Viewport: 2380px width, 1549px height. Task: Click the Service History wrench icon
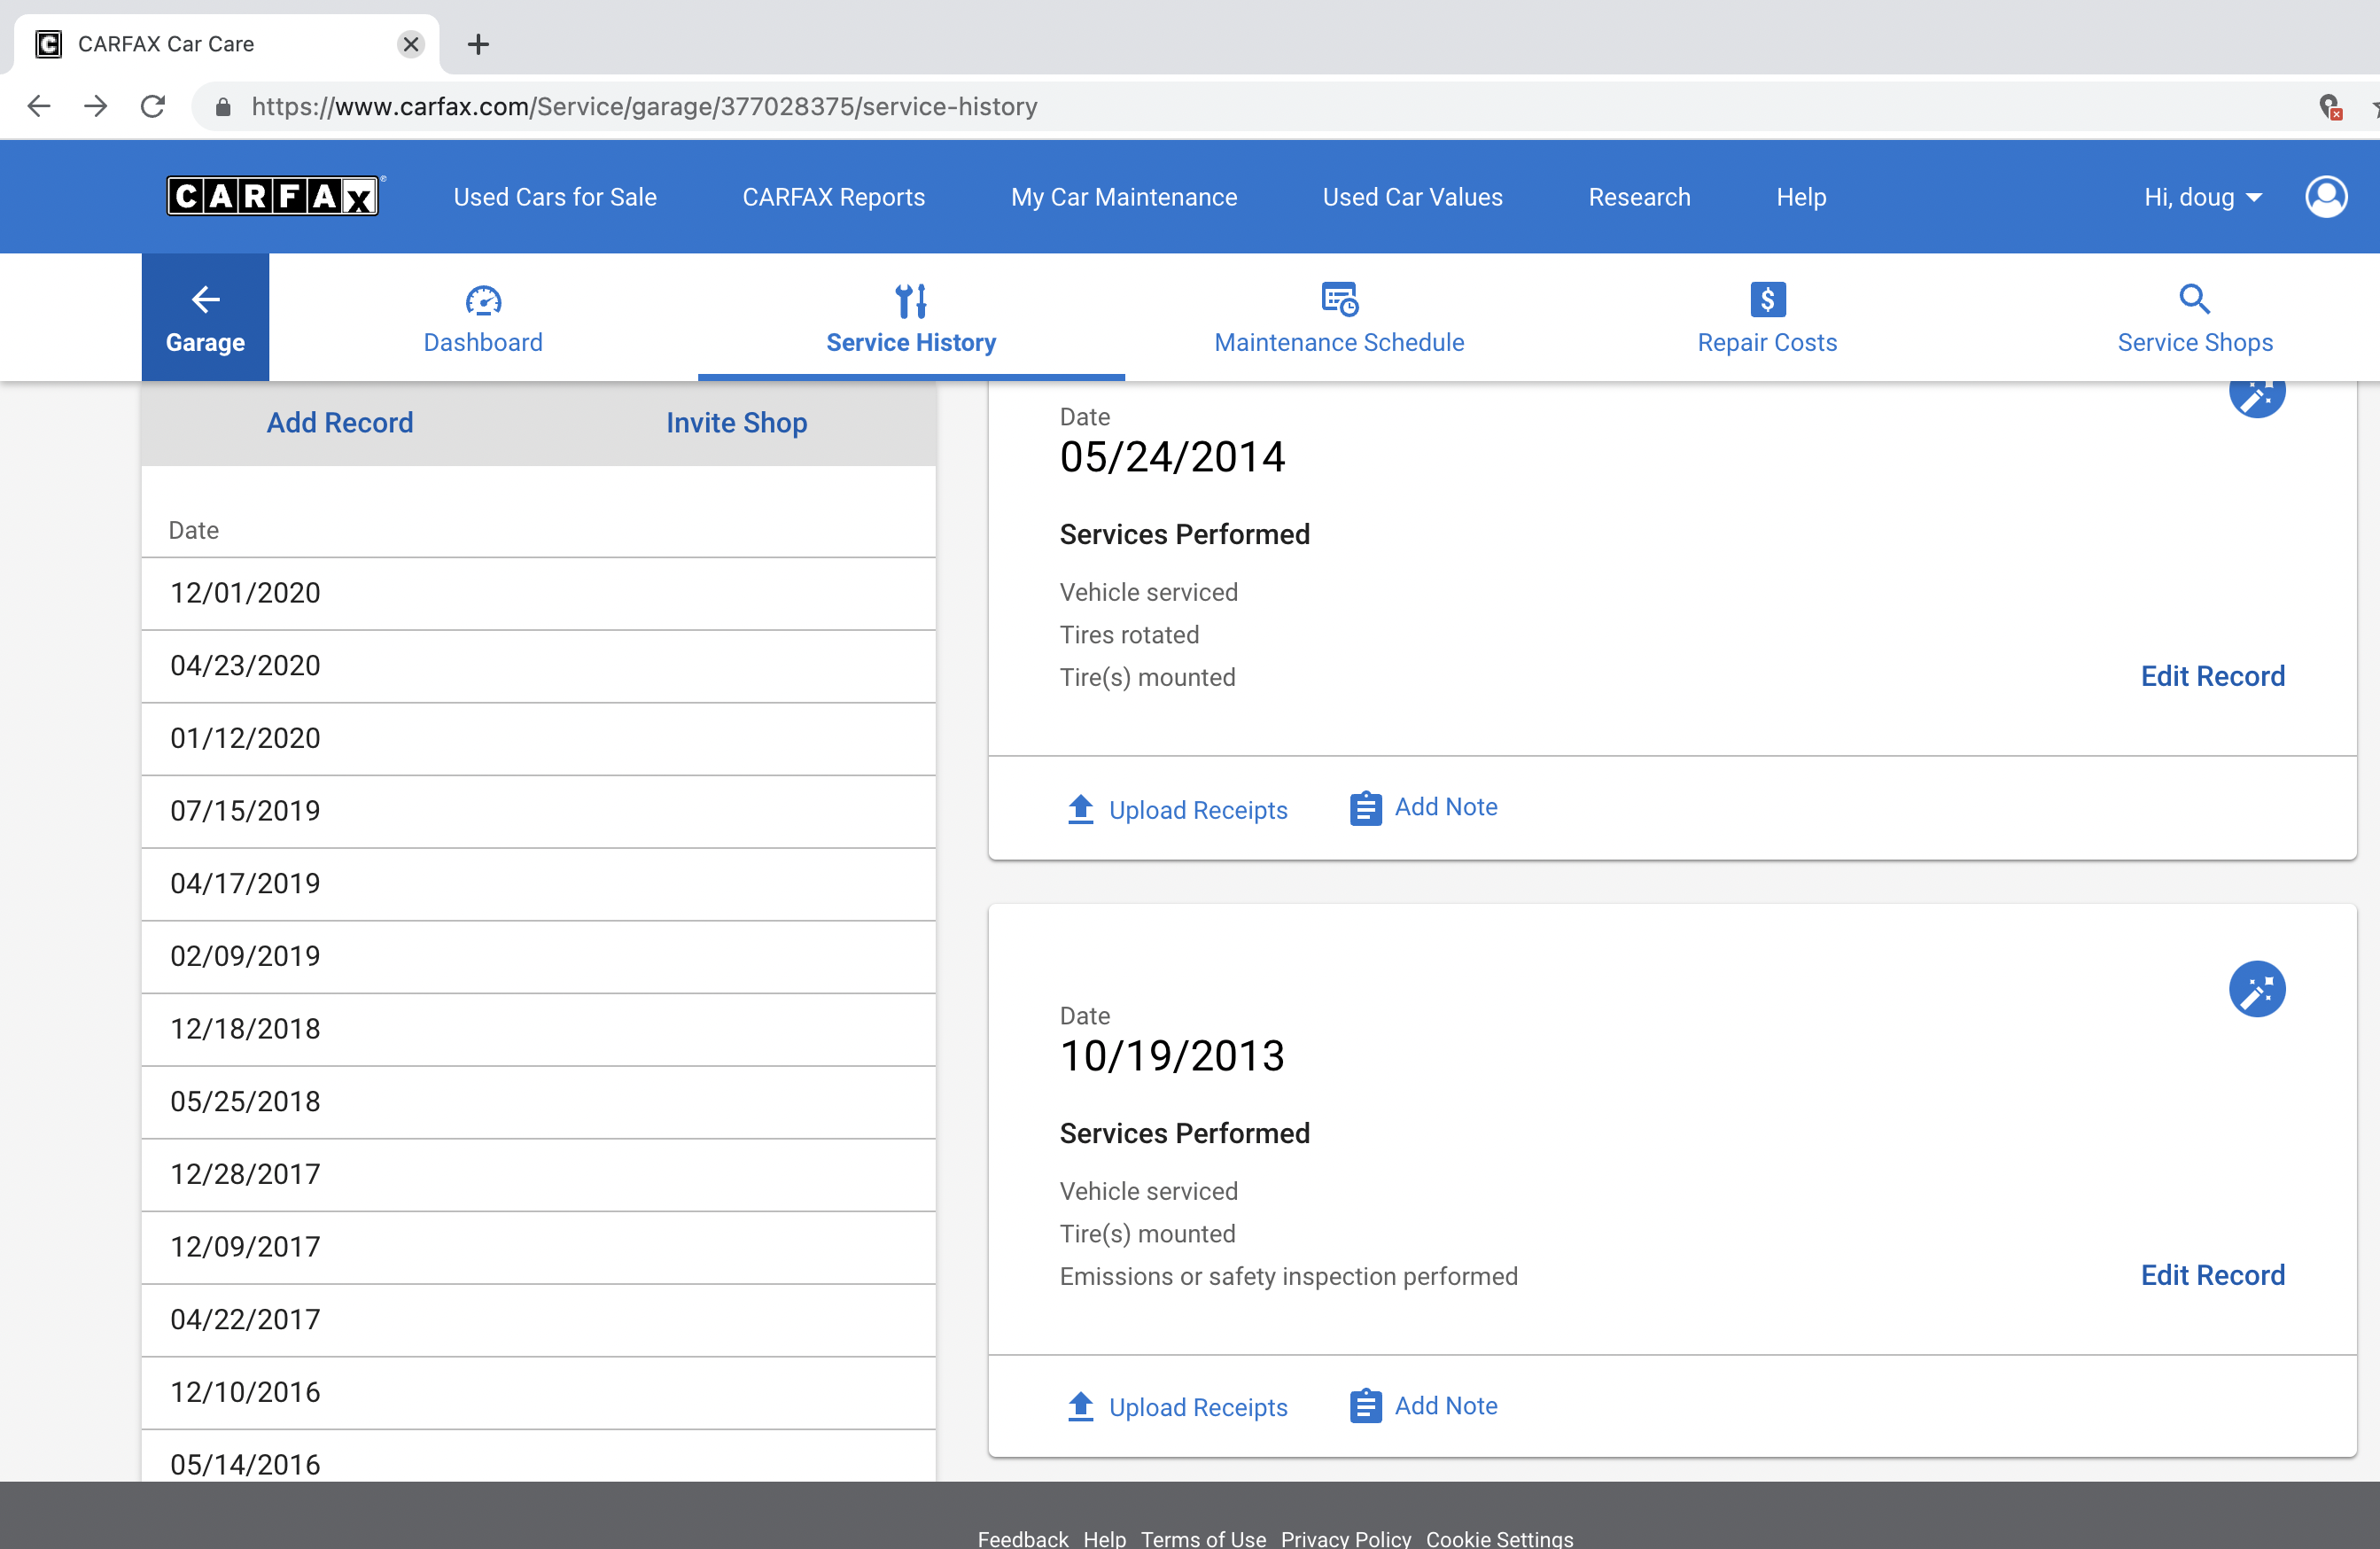point(910,300)
